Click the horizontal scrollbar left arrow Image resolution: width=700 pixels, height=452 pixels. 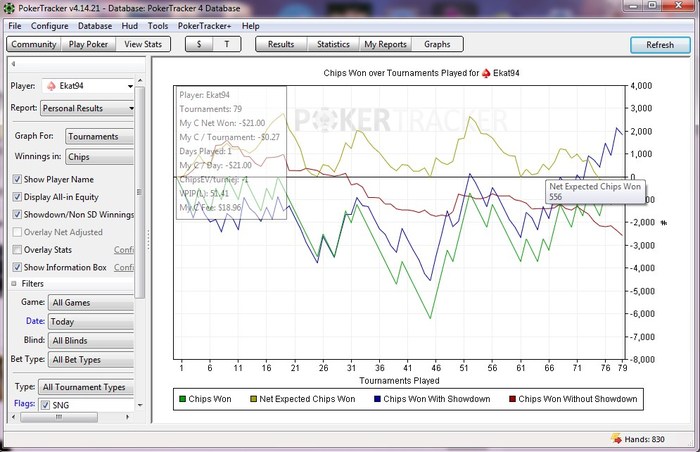[13, 417]
